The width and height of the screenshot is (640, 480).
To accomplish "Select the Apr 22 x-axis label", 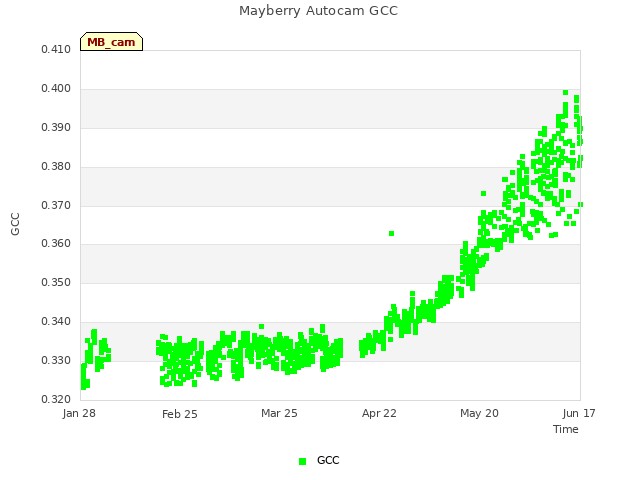I will coord(379,413).
